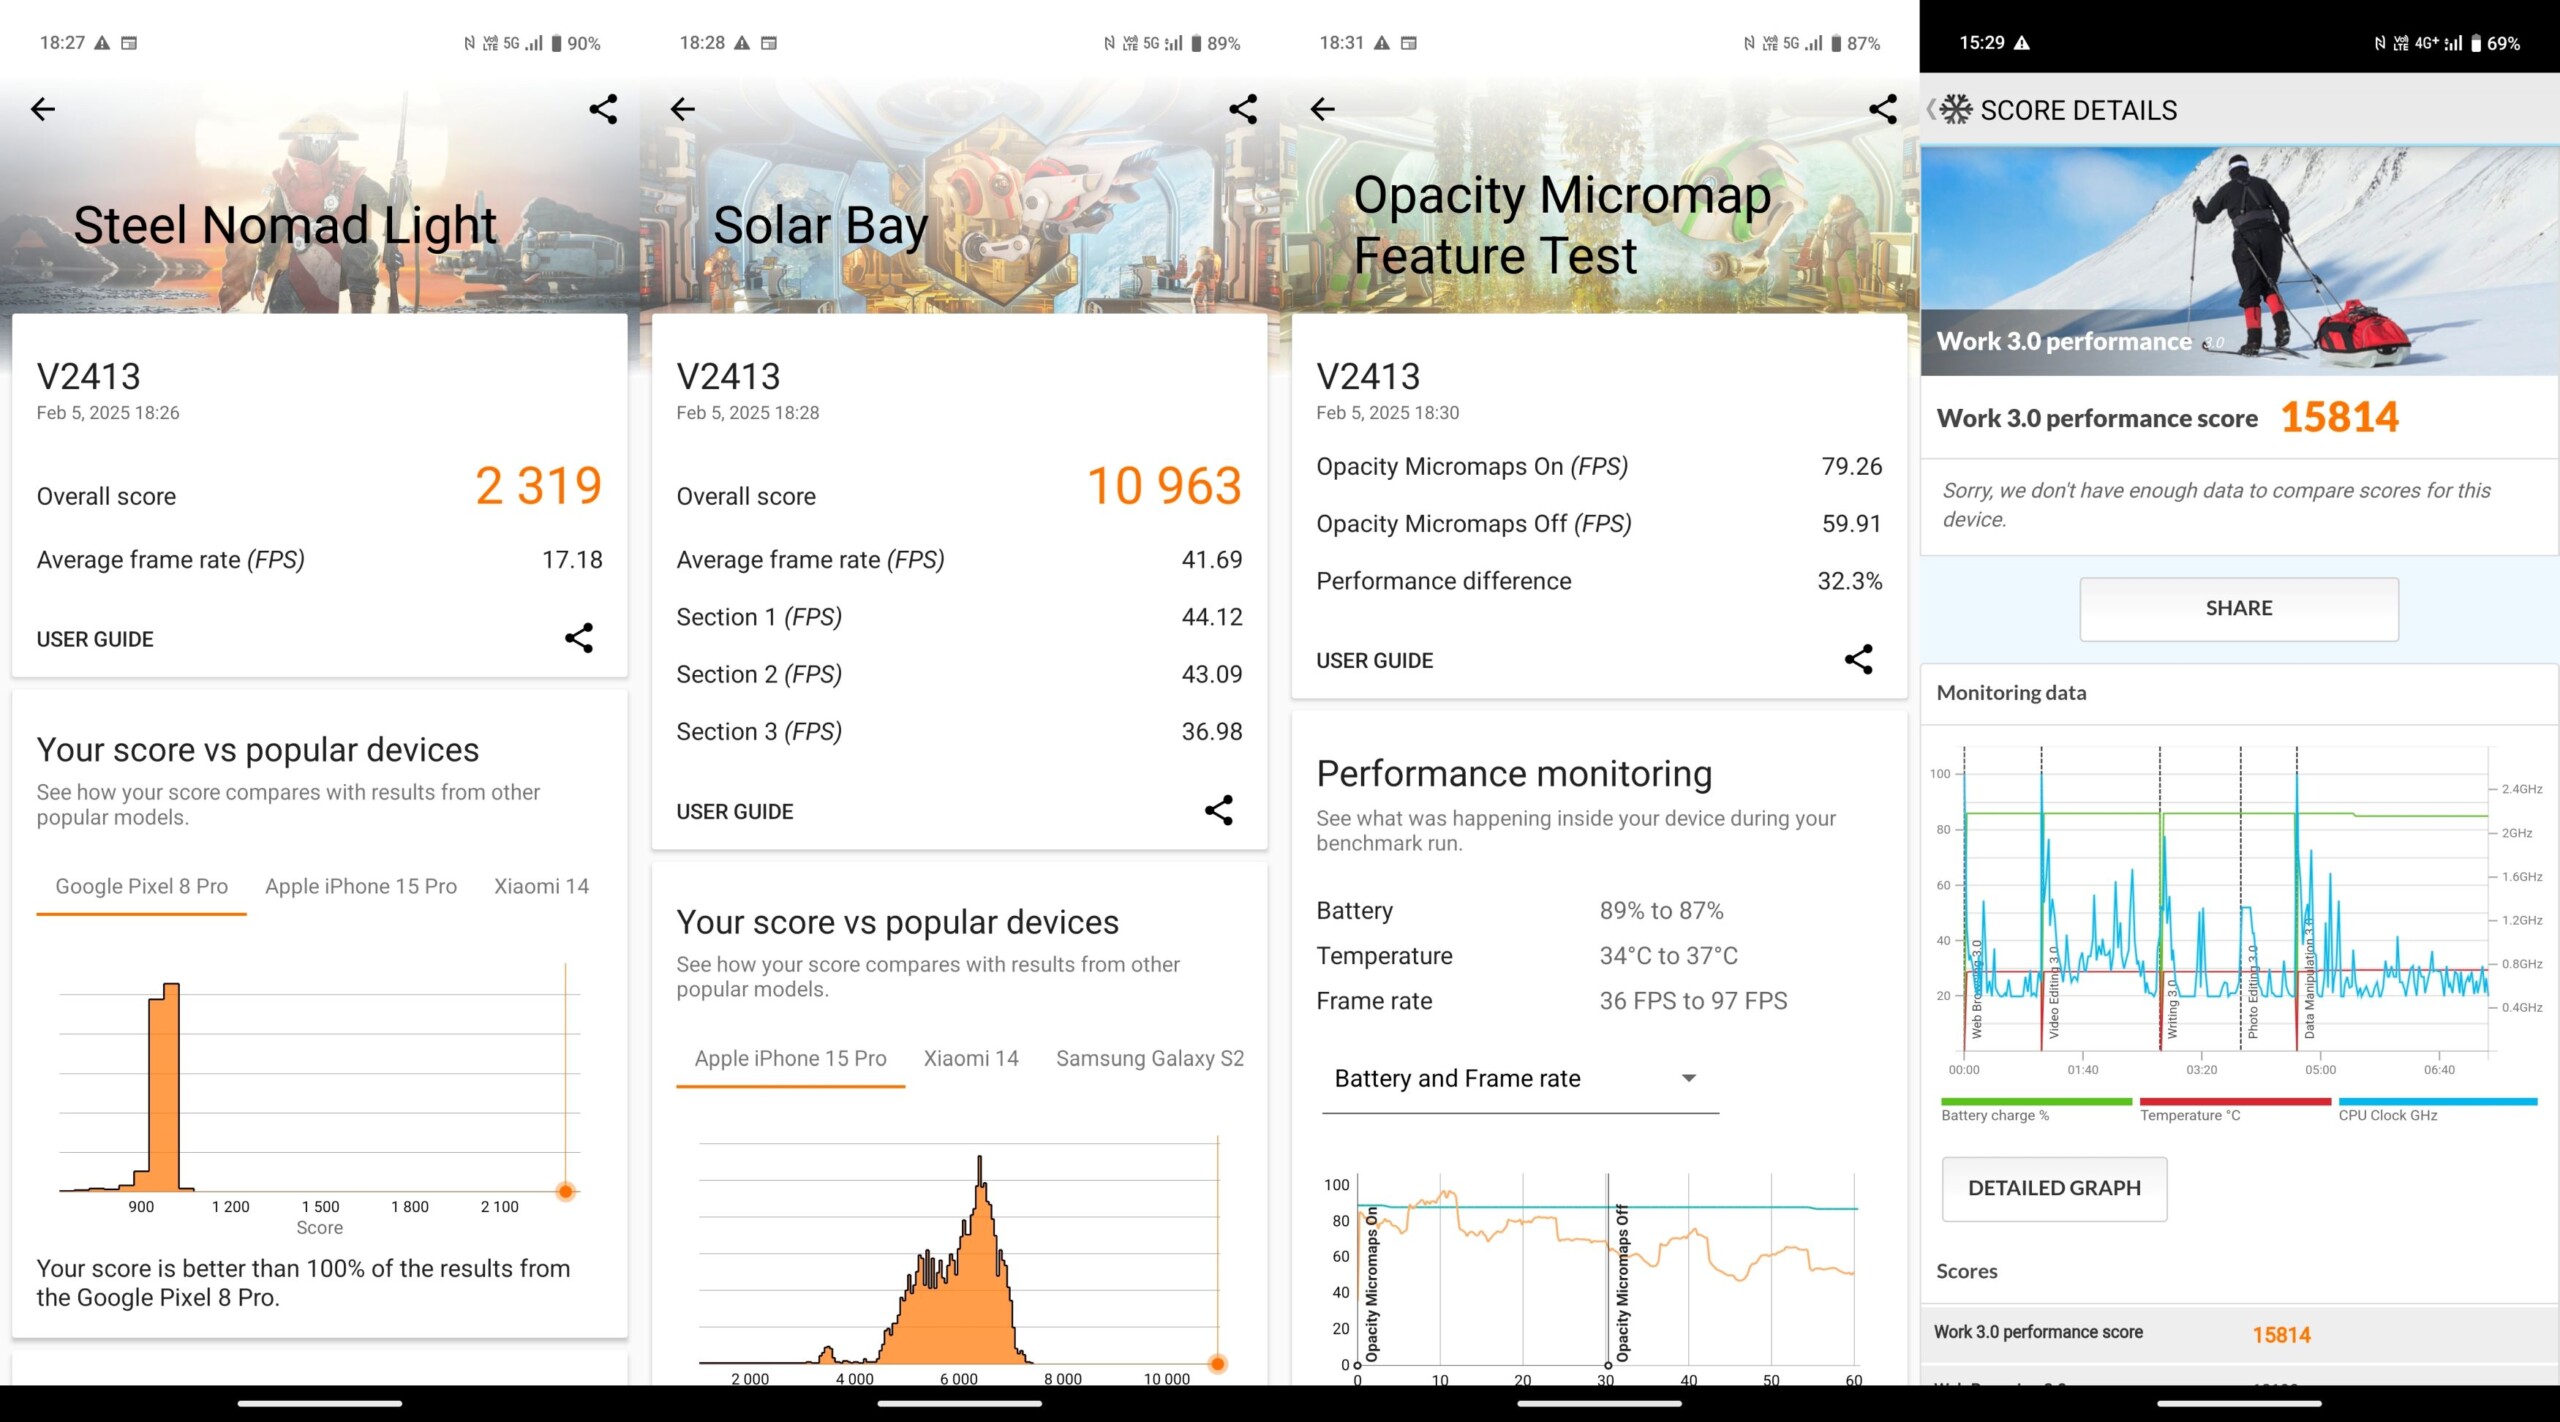Open Battery and Frame rate dropdown
2560x1422 pixels.
[x=1520, y=1078]
